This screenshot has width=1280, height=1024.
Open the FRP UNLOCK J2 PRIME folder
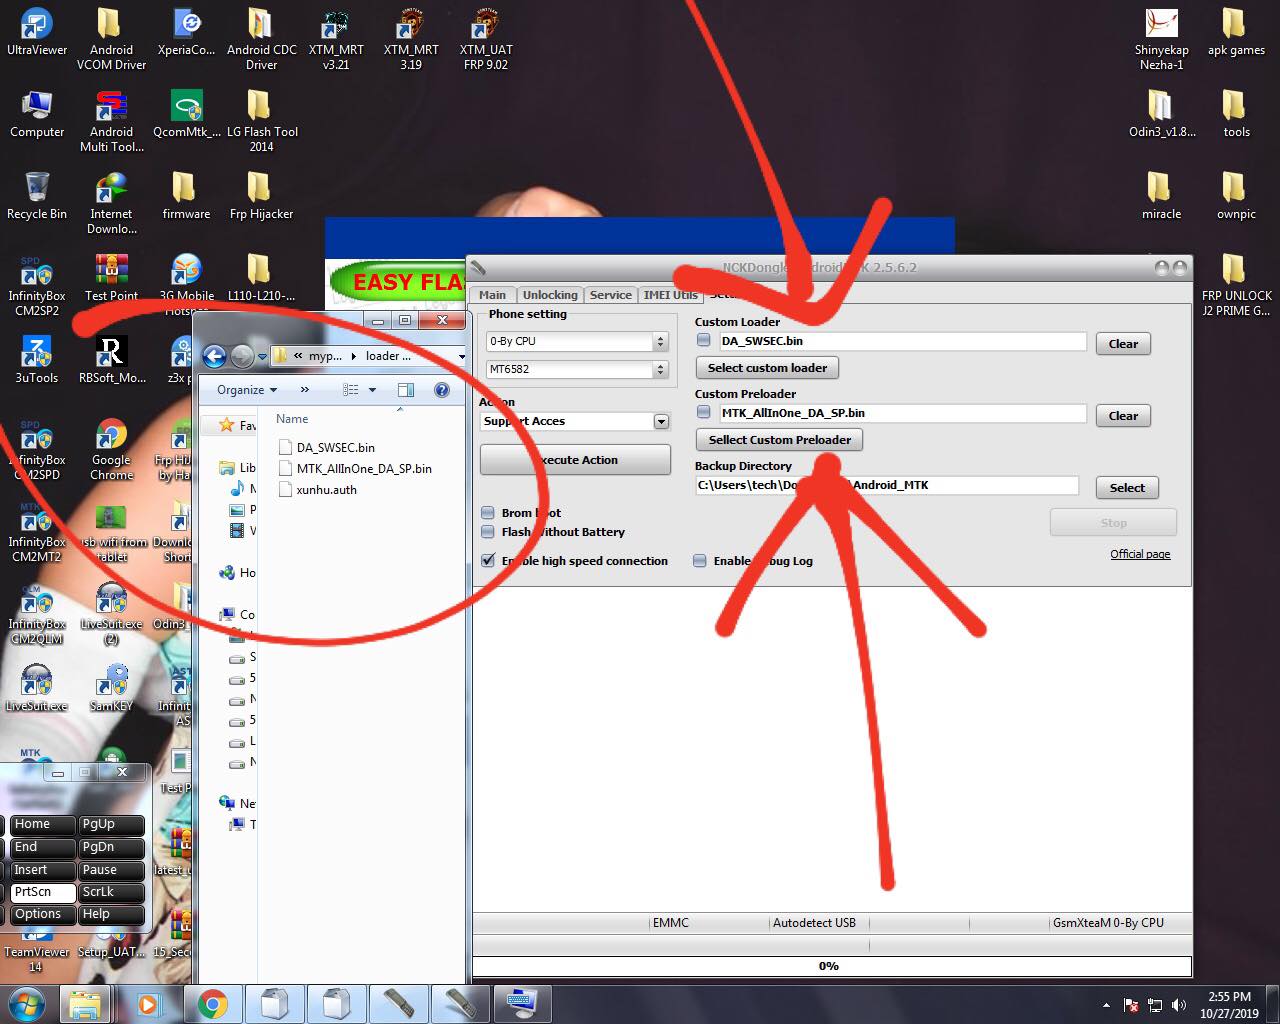(1236, 286)
